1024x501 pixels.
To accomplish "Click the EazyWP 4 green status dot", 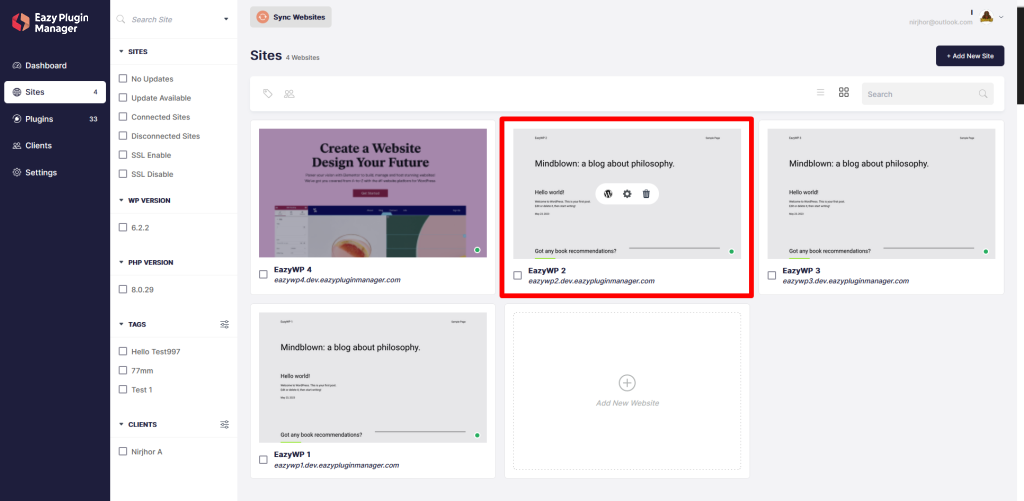I will pyautogui.click(x=477, y=250).
